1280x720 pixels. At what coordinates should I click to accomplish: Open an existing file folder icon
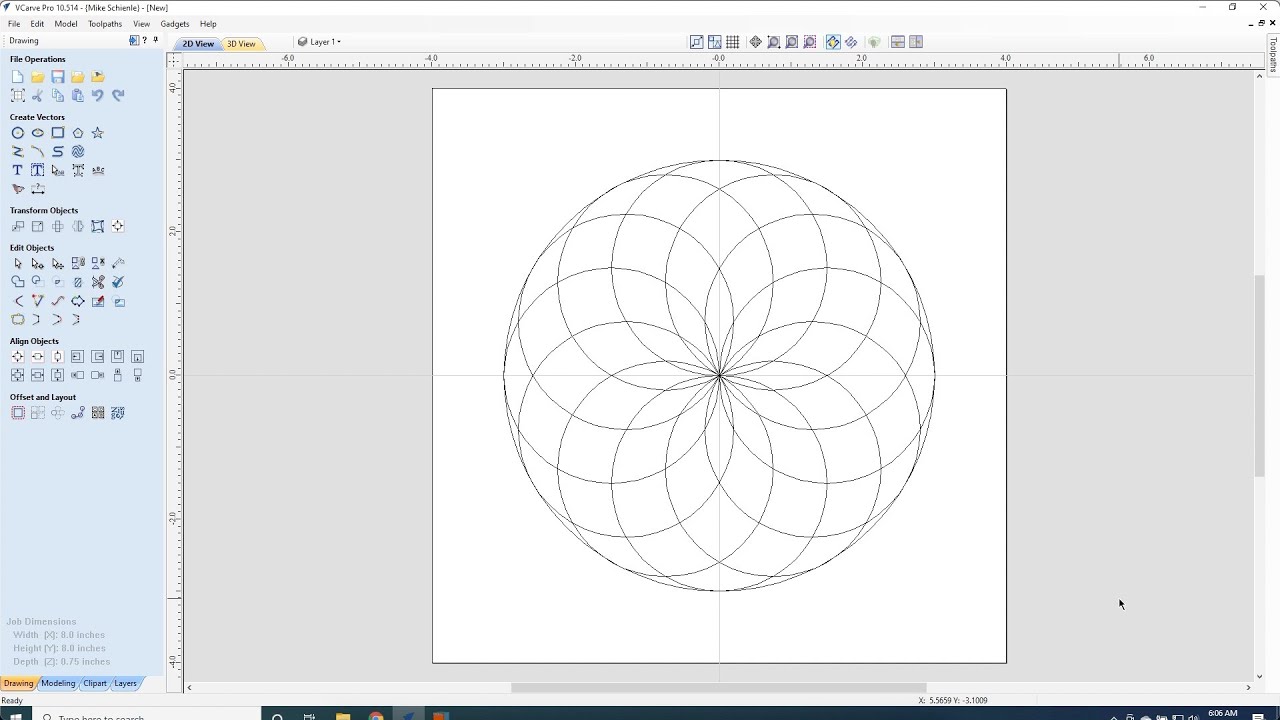(37, 77)
